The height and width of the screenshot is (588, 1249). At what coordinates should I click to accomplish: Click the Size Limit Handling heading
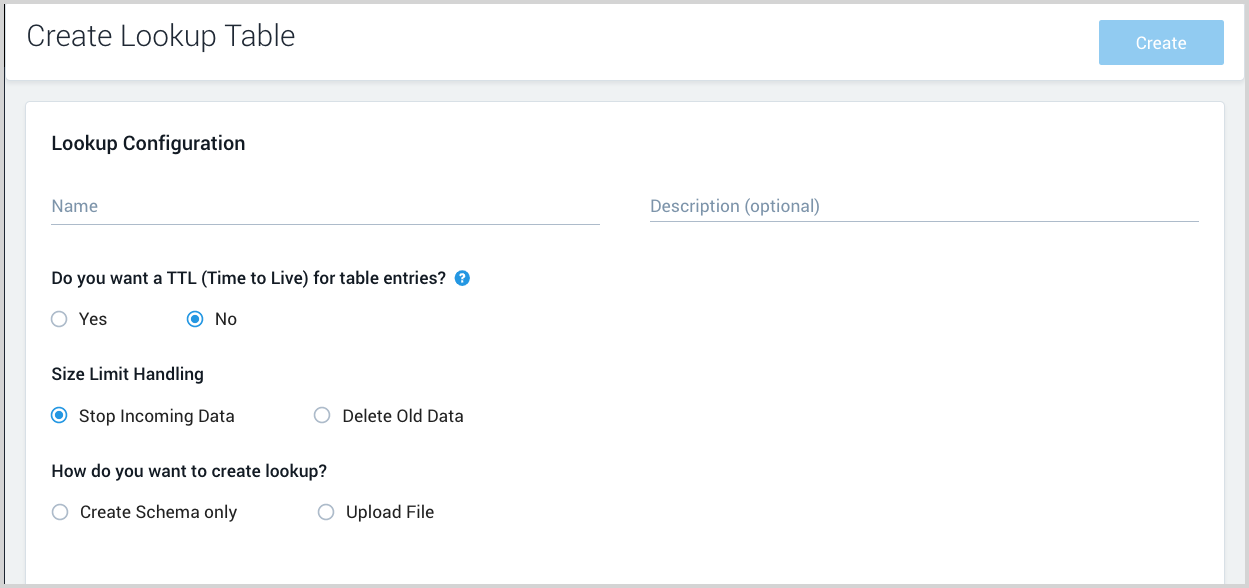127,374
